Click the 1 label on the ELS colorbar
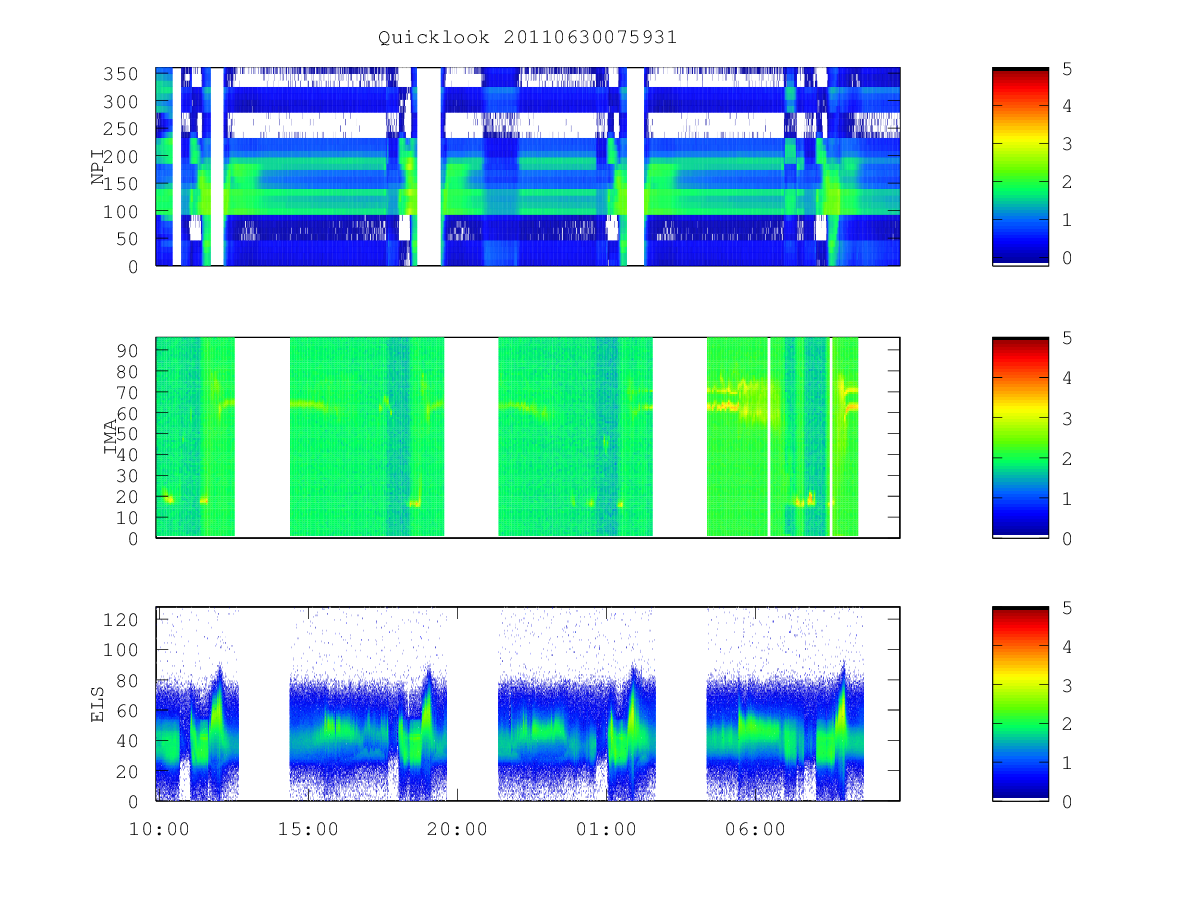Viewport: 1200px width, 900px height. (x=1068, y=763)
